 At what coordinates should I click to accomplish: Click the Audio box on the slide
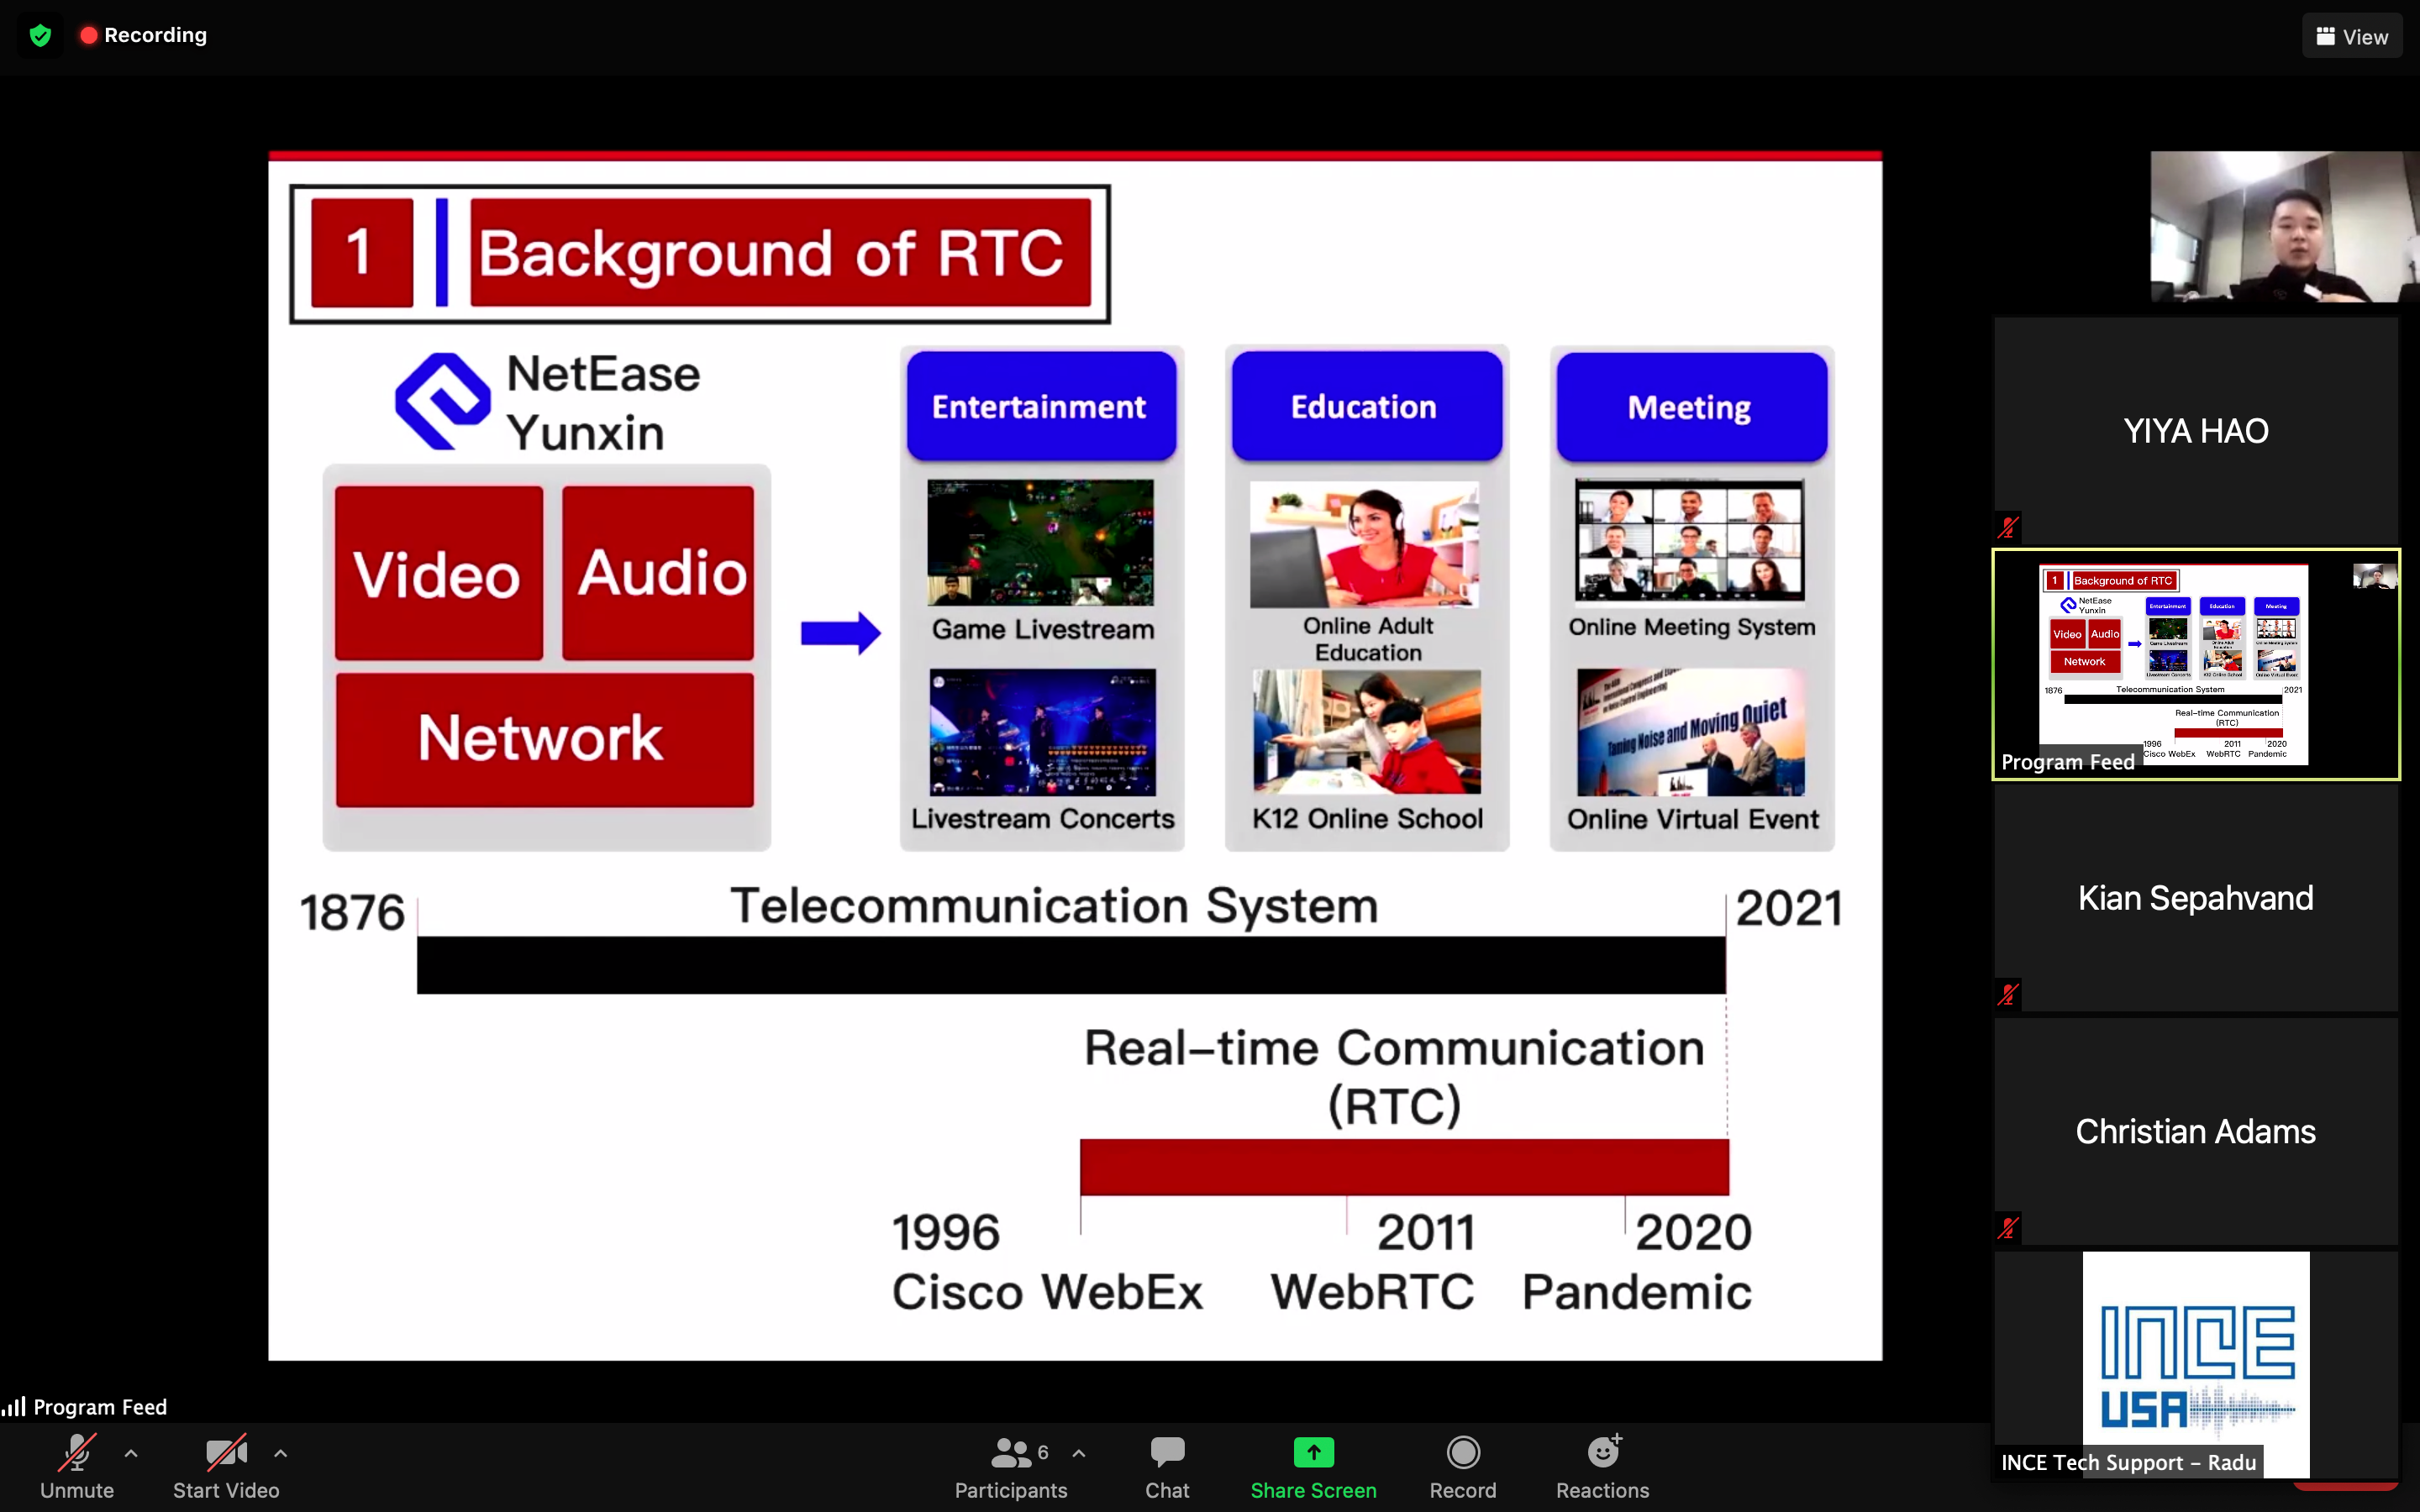[659, 574]
